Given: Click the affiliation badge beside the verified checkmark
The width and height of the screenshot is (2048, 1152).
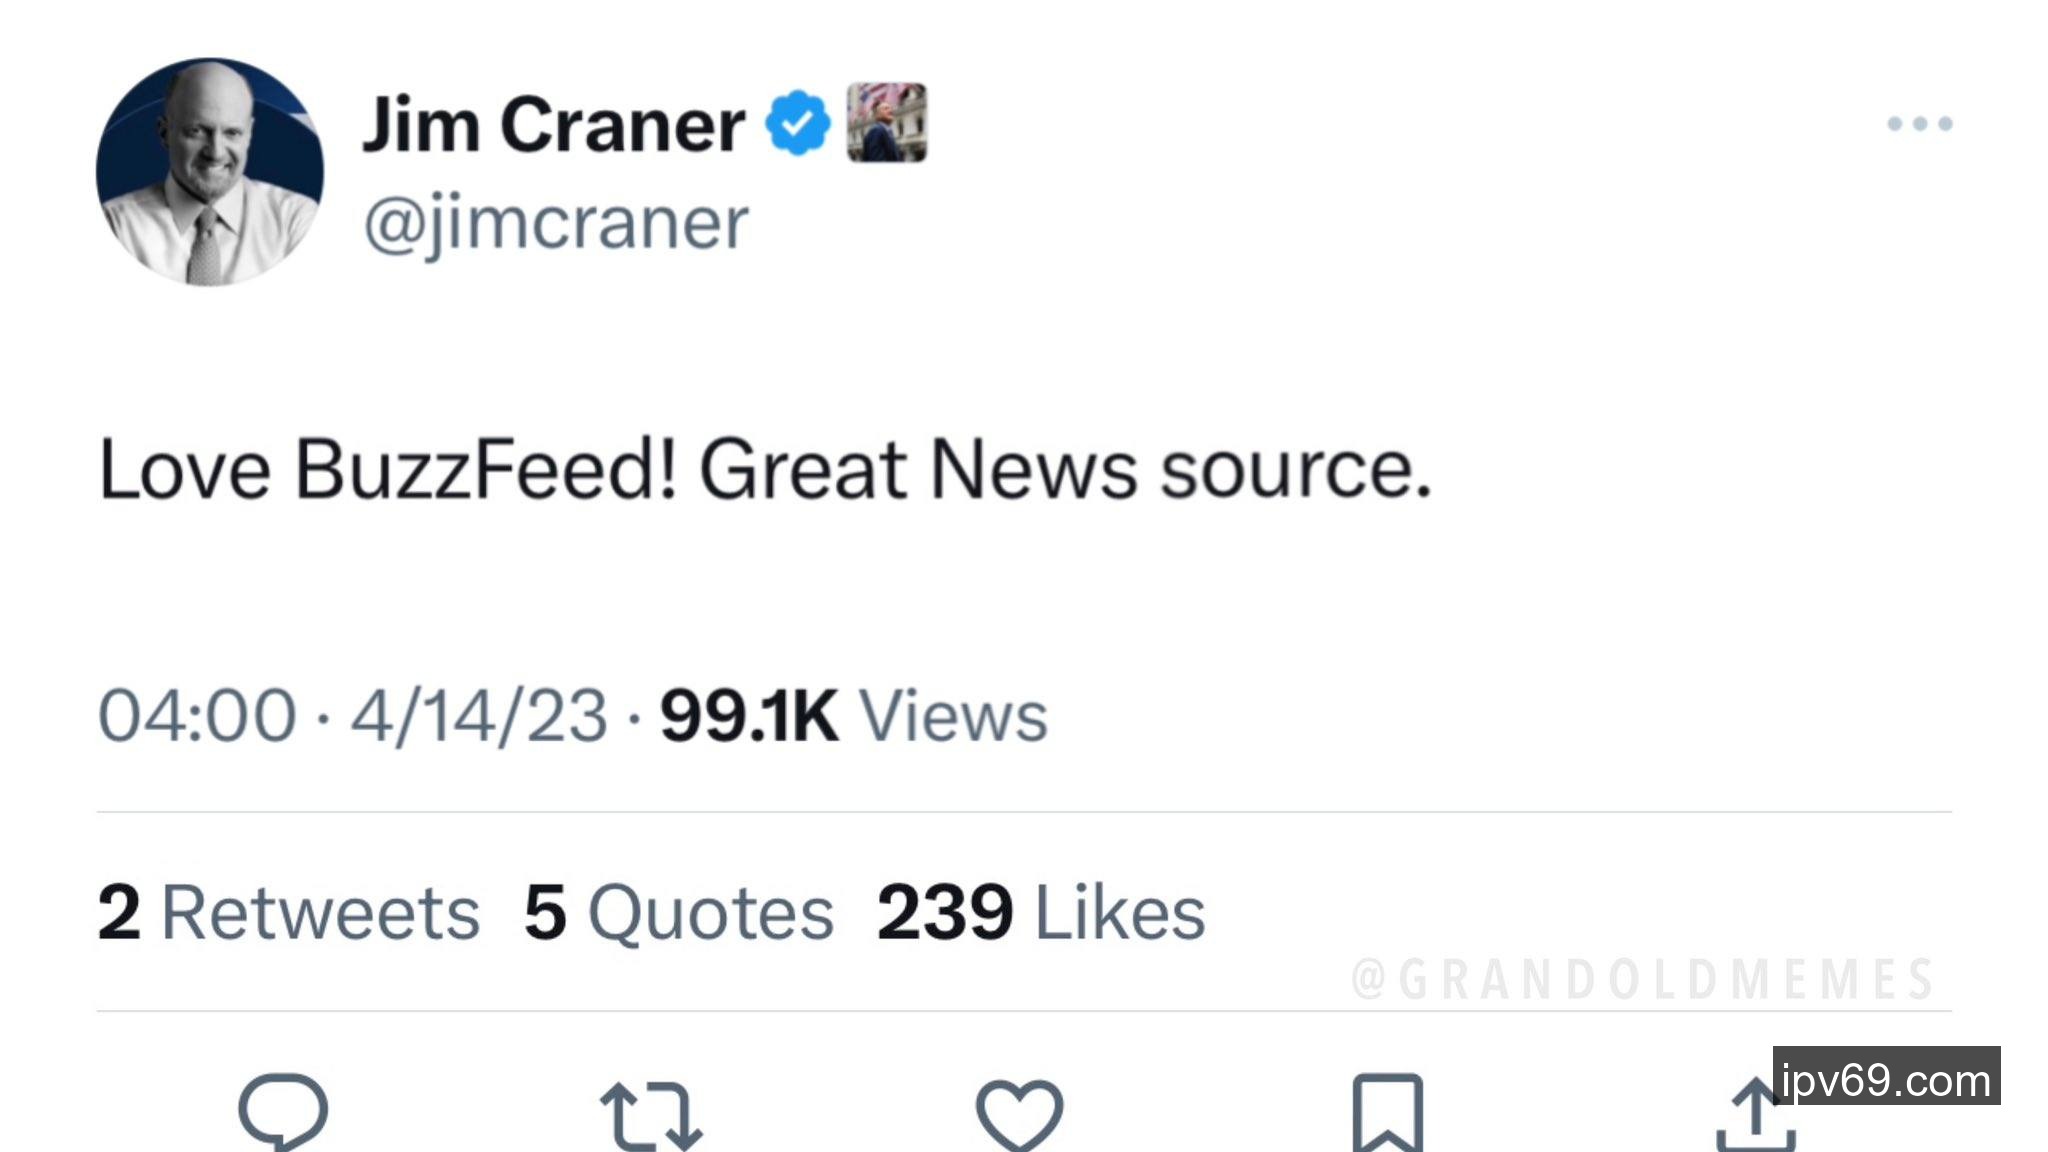Looking at the screenshot, I should (887, 122).
